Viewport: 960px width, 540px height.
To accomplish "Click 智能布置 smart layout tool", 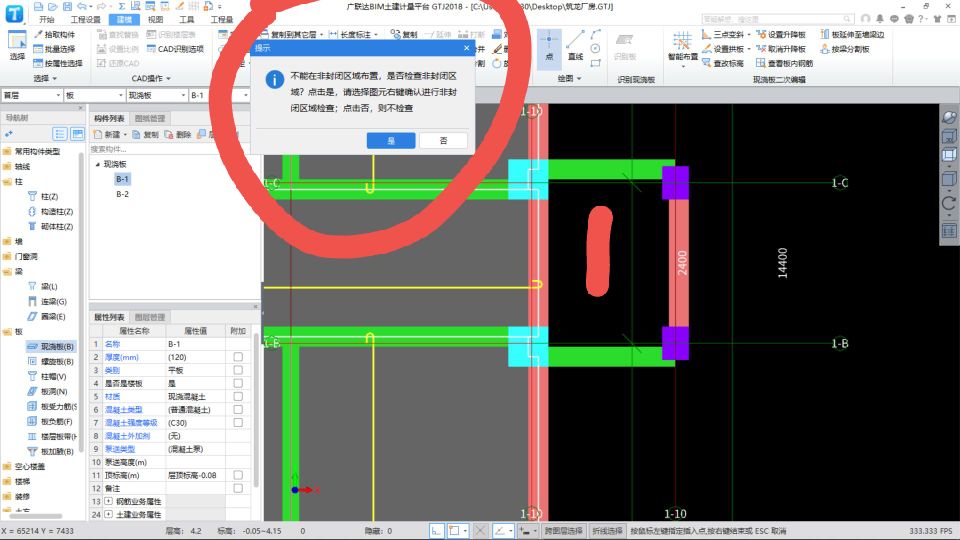I will 683,48.
